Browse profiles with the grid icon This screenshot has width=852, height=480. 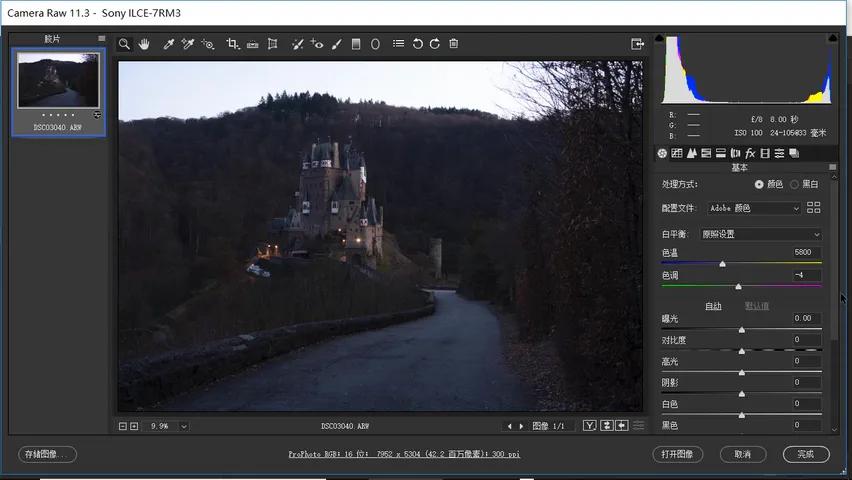tap(813, 207)
